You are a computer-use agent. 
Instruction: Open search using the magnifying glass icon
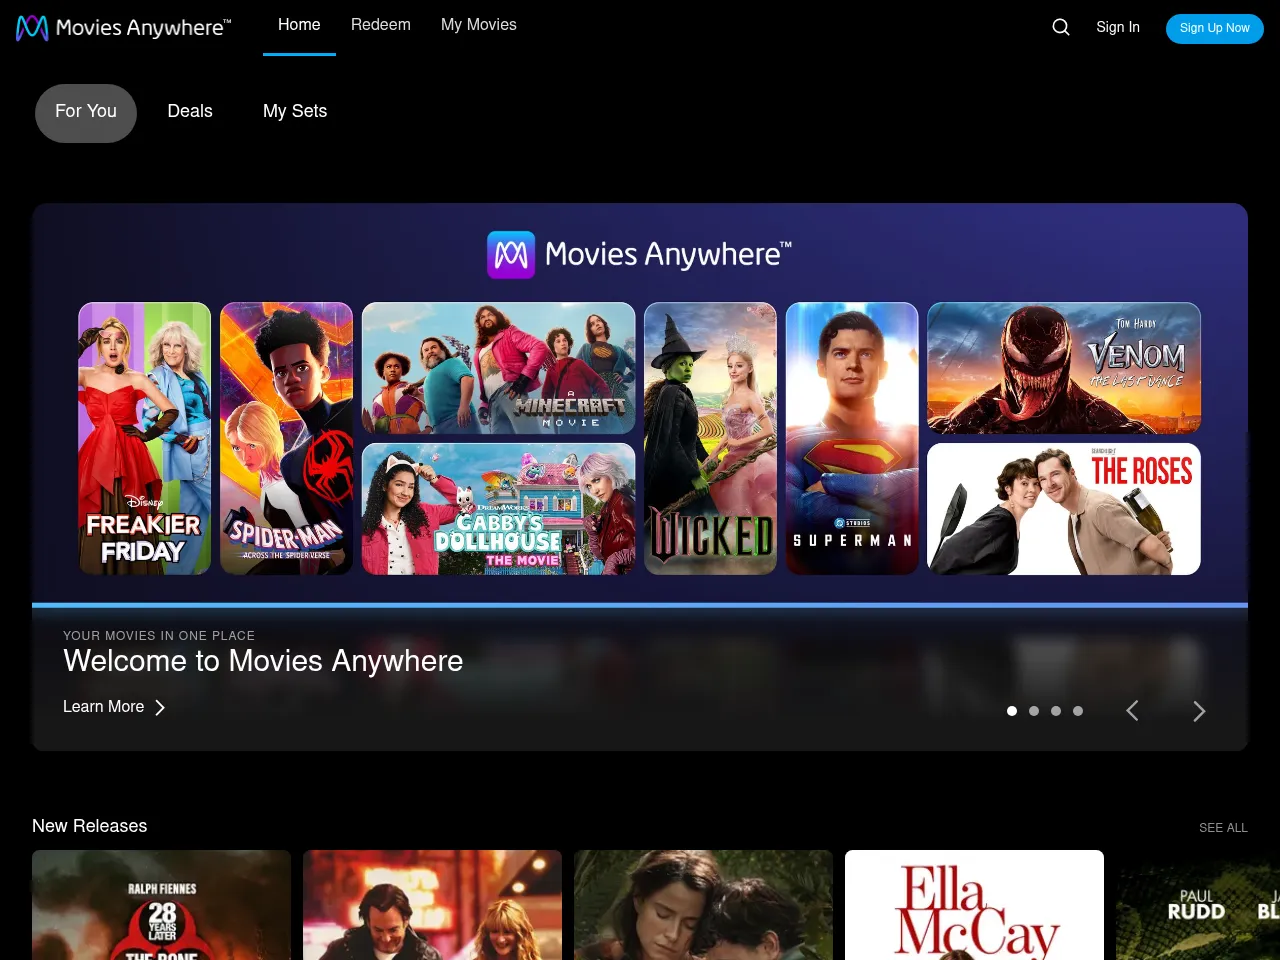click(x=1060, y=27)
